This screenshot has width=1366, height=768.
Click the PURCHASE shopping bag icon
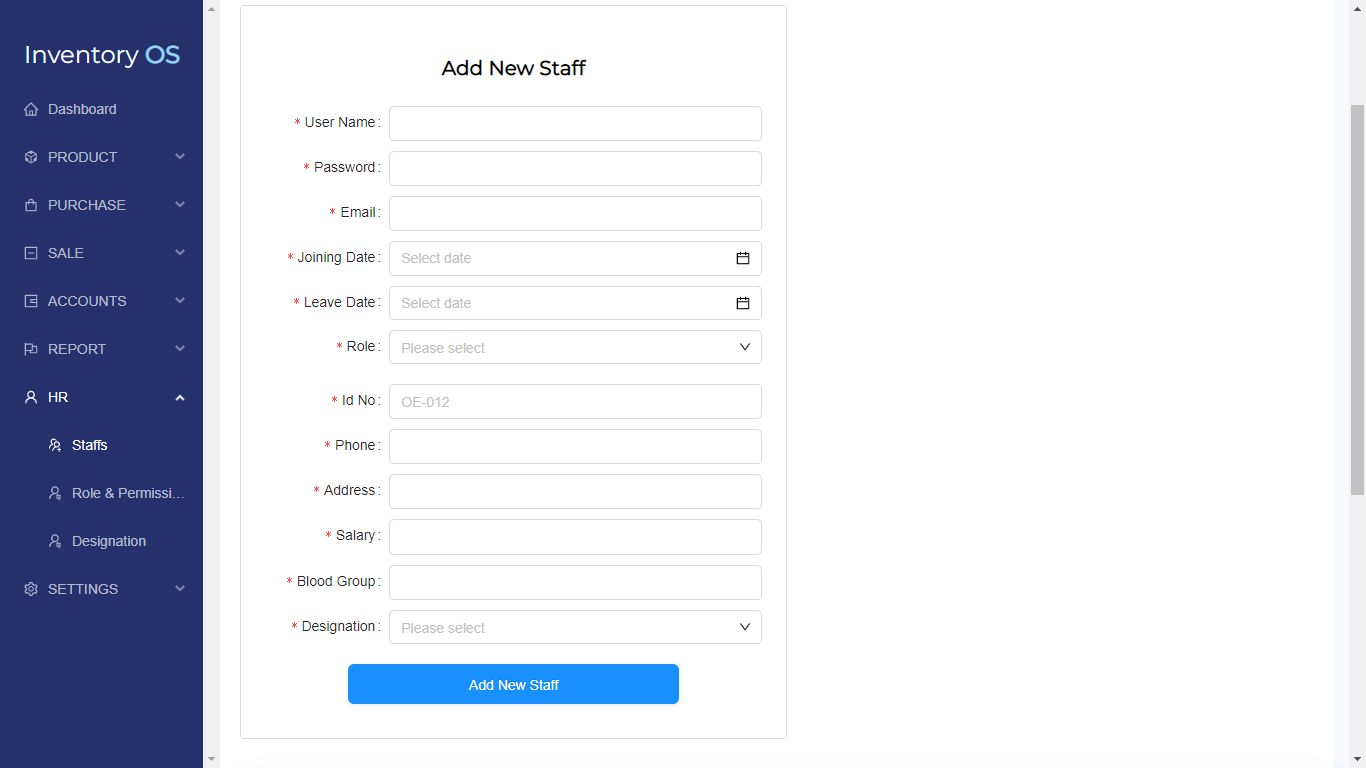31,205
